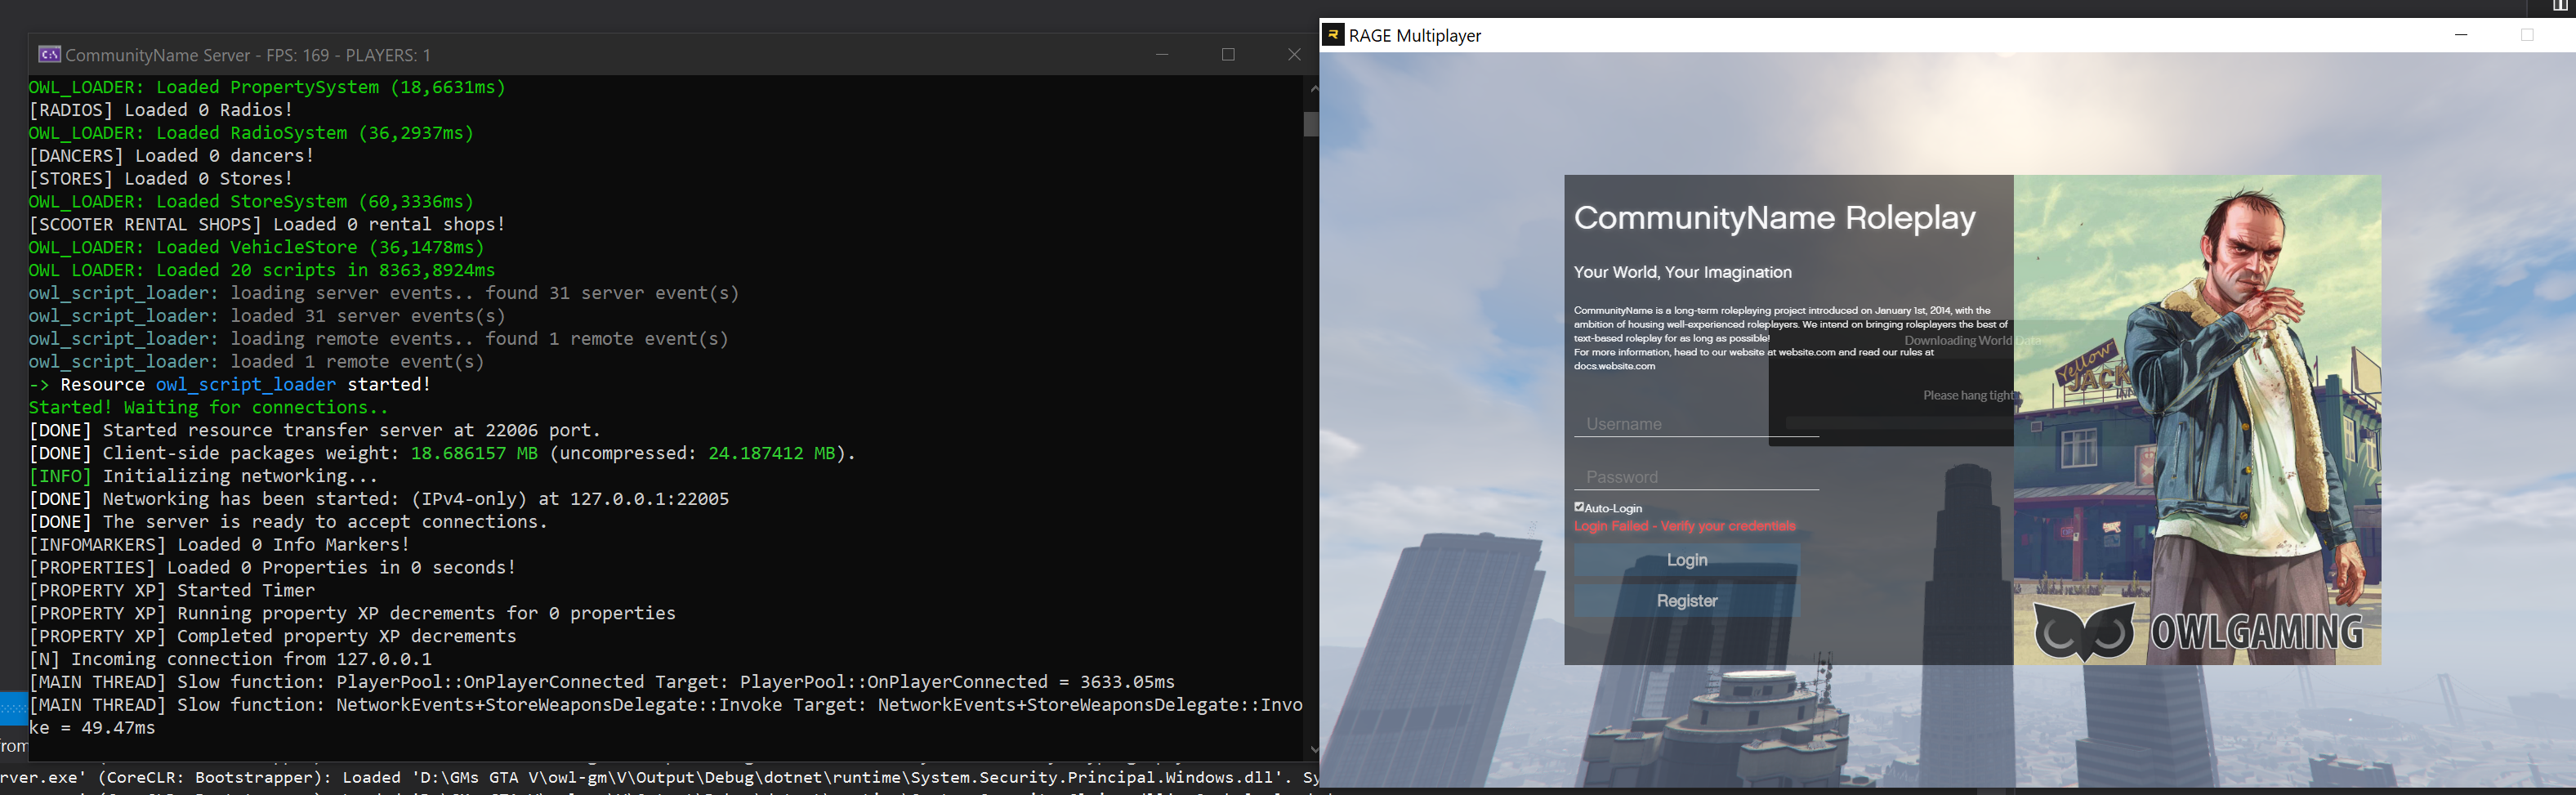Screen dimensions: 2576x795
Task: Click the console scrollbar down arrow
Action: click(1313, 749)
